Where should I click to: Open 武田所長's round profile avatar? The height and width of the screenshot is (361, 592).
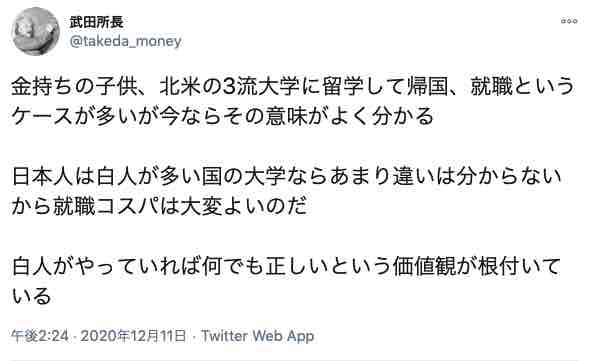[35, 31]
